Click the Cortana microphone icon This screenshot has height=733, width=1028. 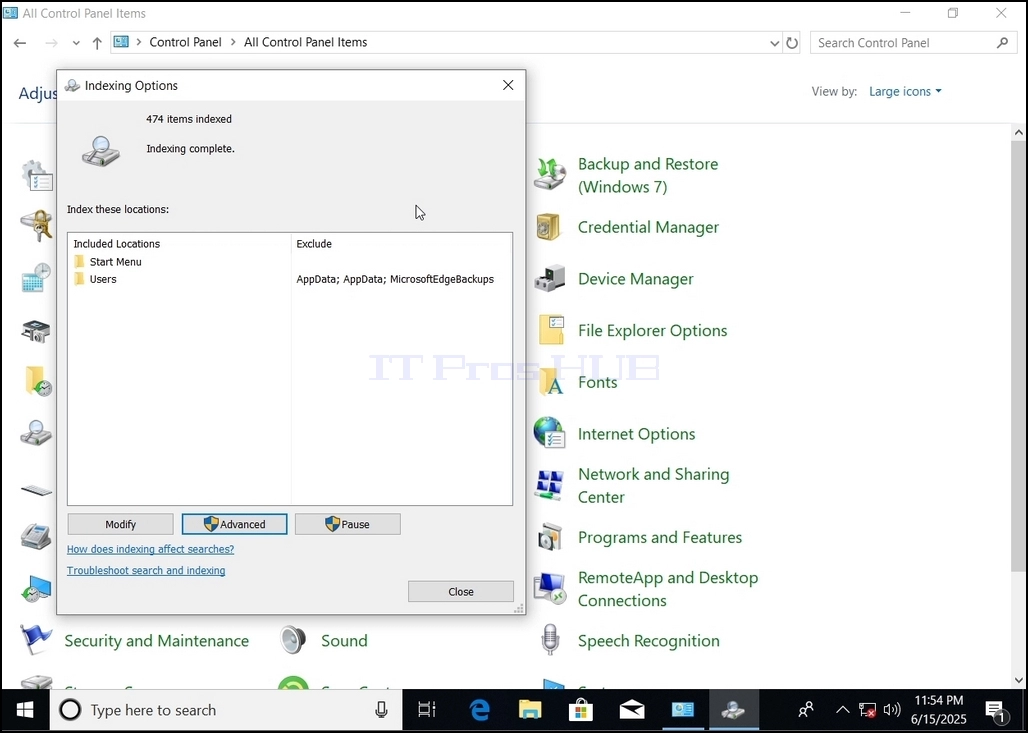(381, 710)
